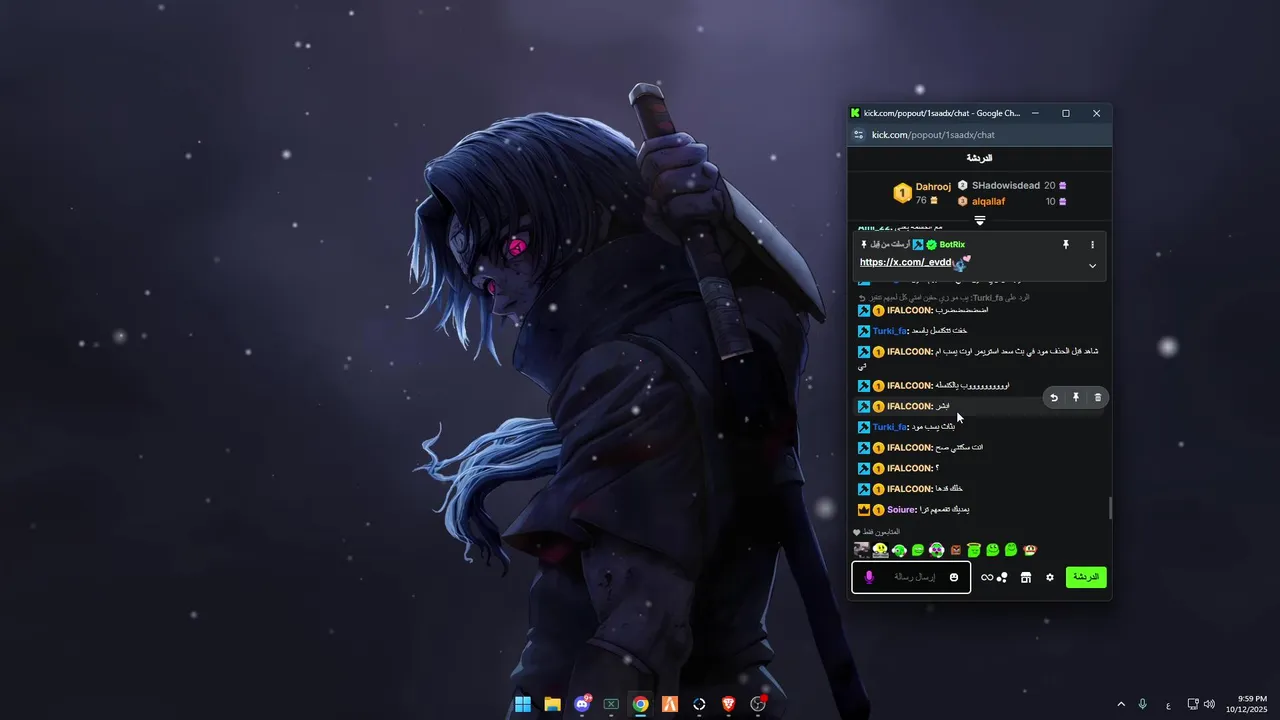
Task: Click the message input field
Action: (x=911, y=577)
